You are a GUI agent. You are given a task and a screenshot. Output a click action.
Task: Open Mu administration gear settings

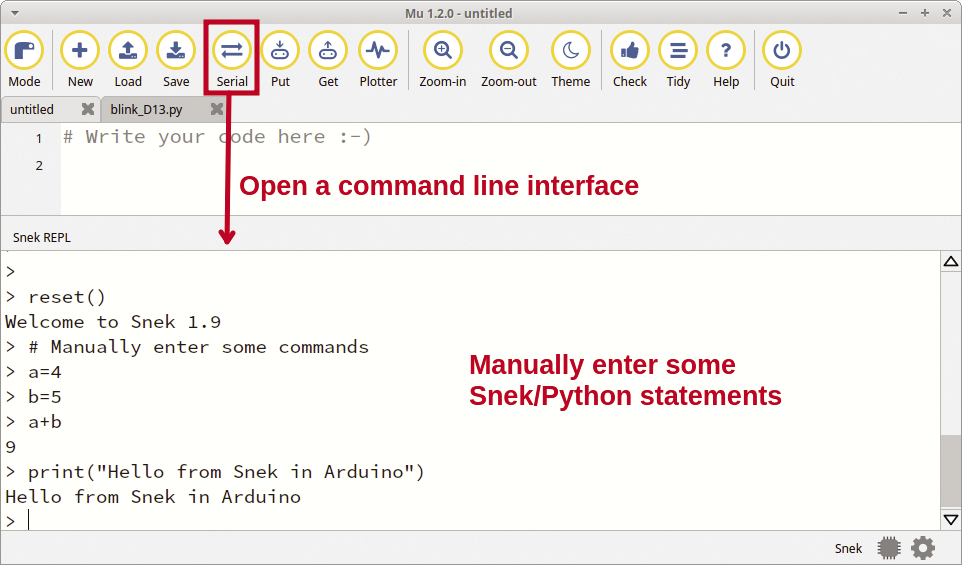(923, 548)
